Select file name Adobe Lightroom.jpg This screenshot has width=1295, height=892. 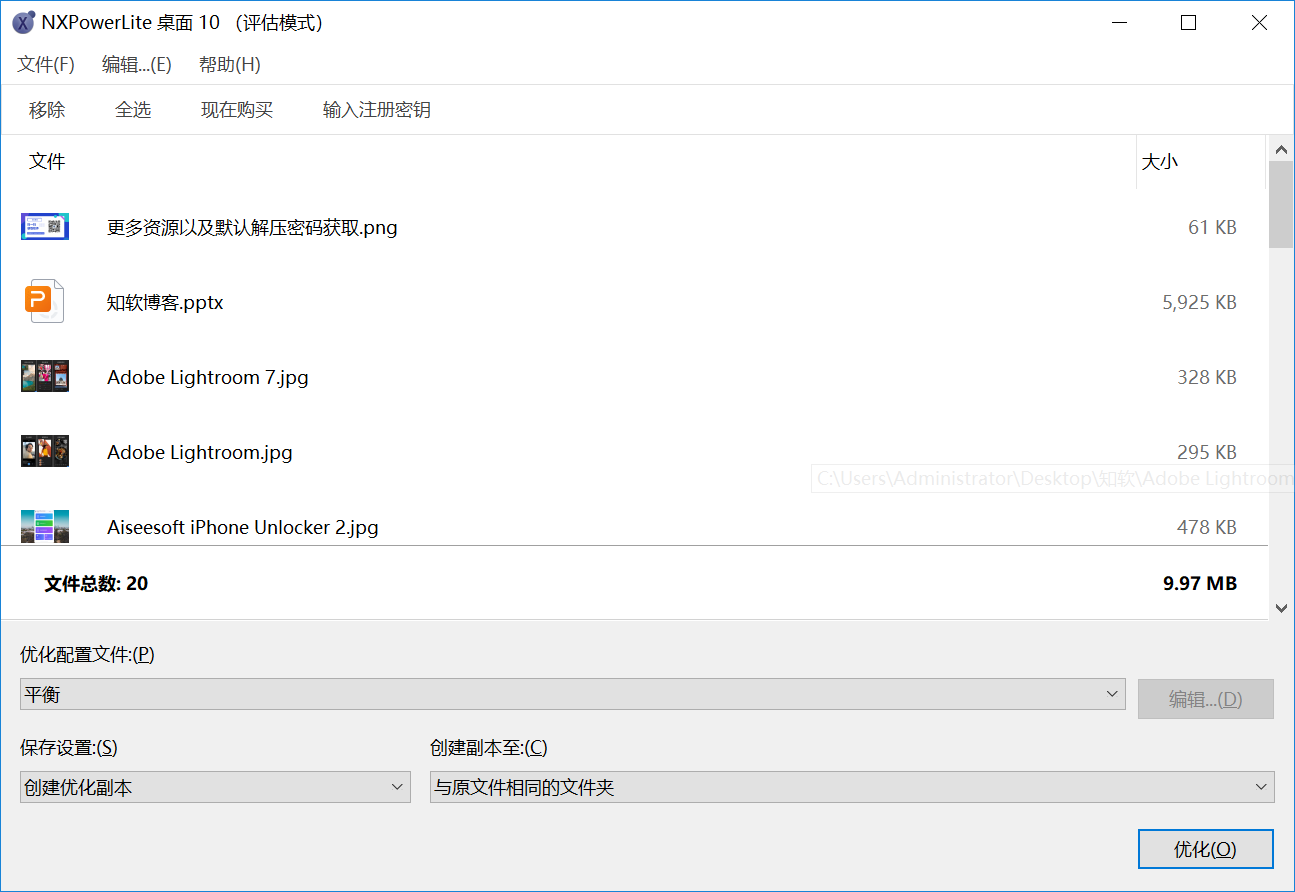point(200,453)
